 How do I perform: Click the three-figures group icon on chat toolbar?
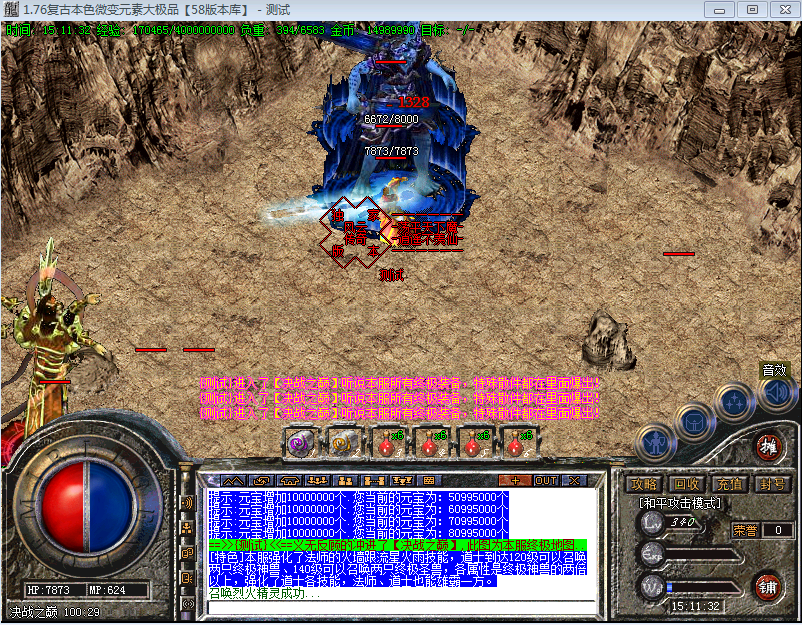tap(317, 481)
